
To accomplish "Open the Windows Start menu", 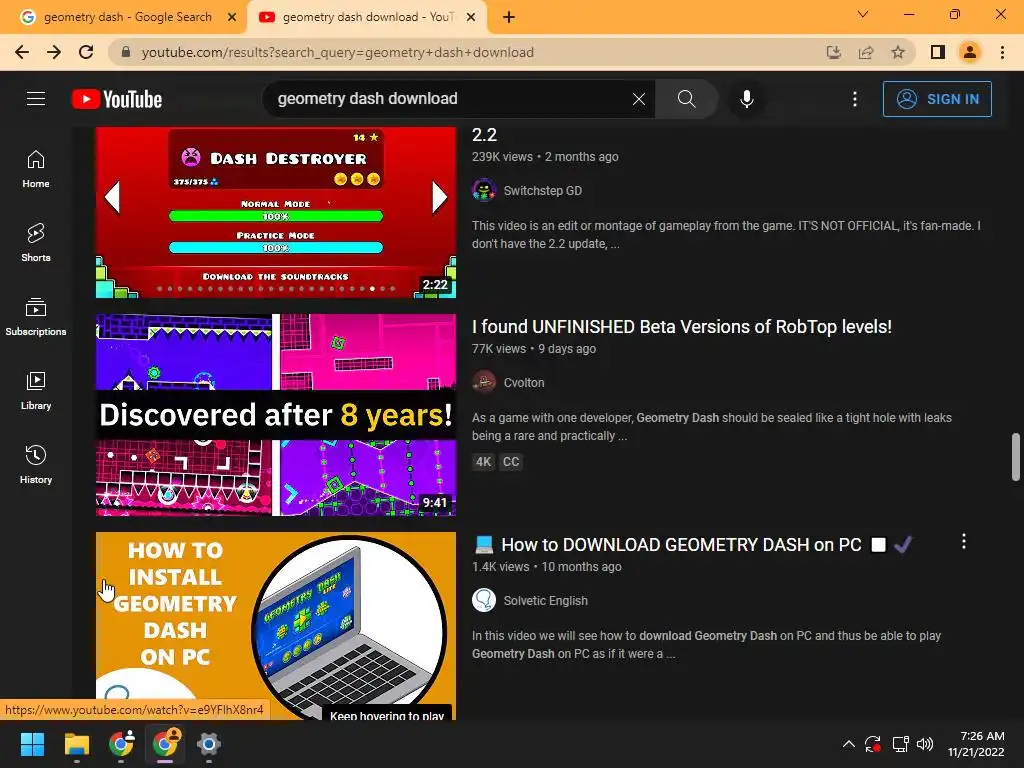I will [x=32, y=744].
